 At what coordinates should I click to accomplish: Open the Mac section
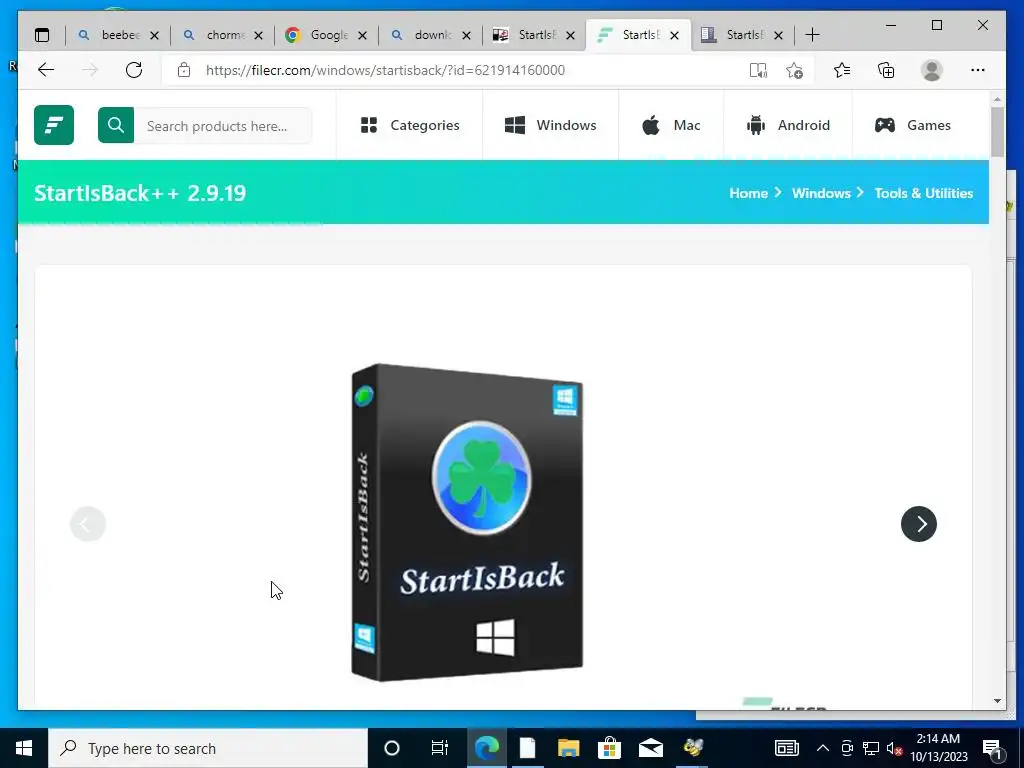tap(671, 125)
